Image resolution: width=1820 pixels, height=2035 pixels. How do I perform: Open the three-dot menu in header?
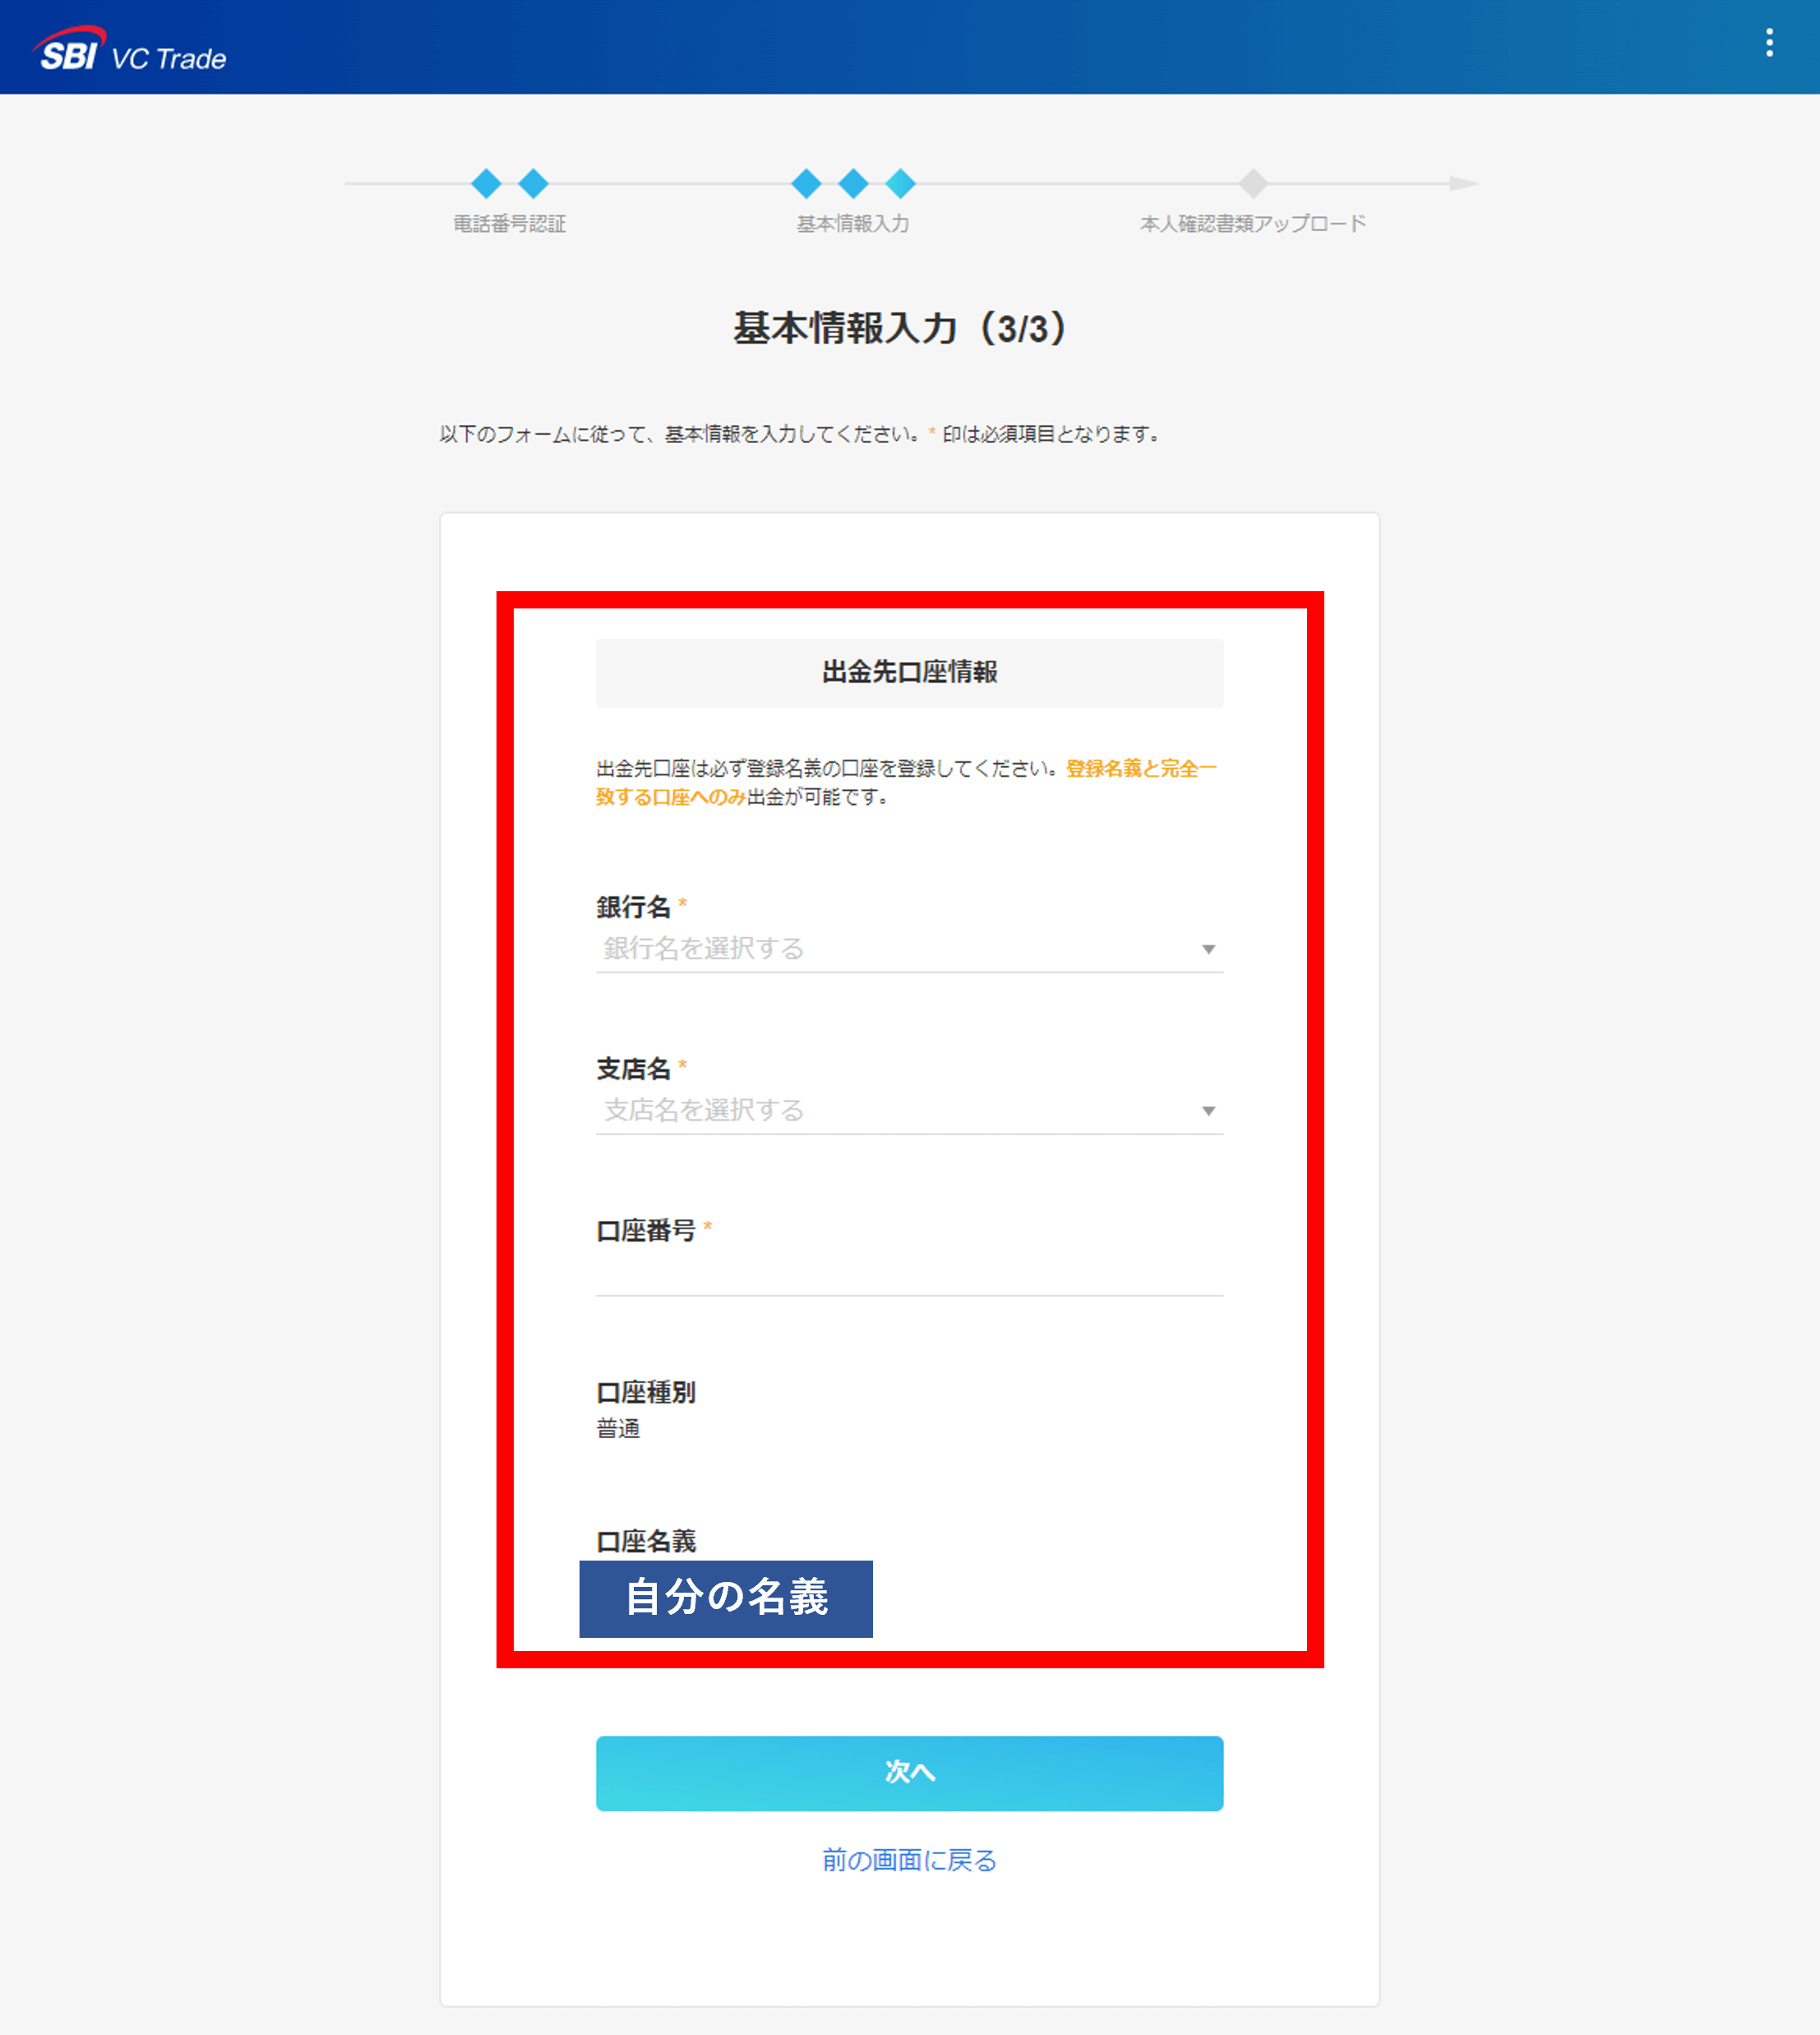pyautogui.click(x=1769, y=43)
